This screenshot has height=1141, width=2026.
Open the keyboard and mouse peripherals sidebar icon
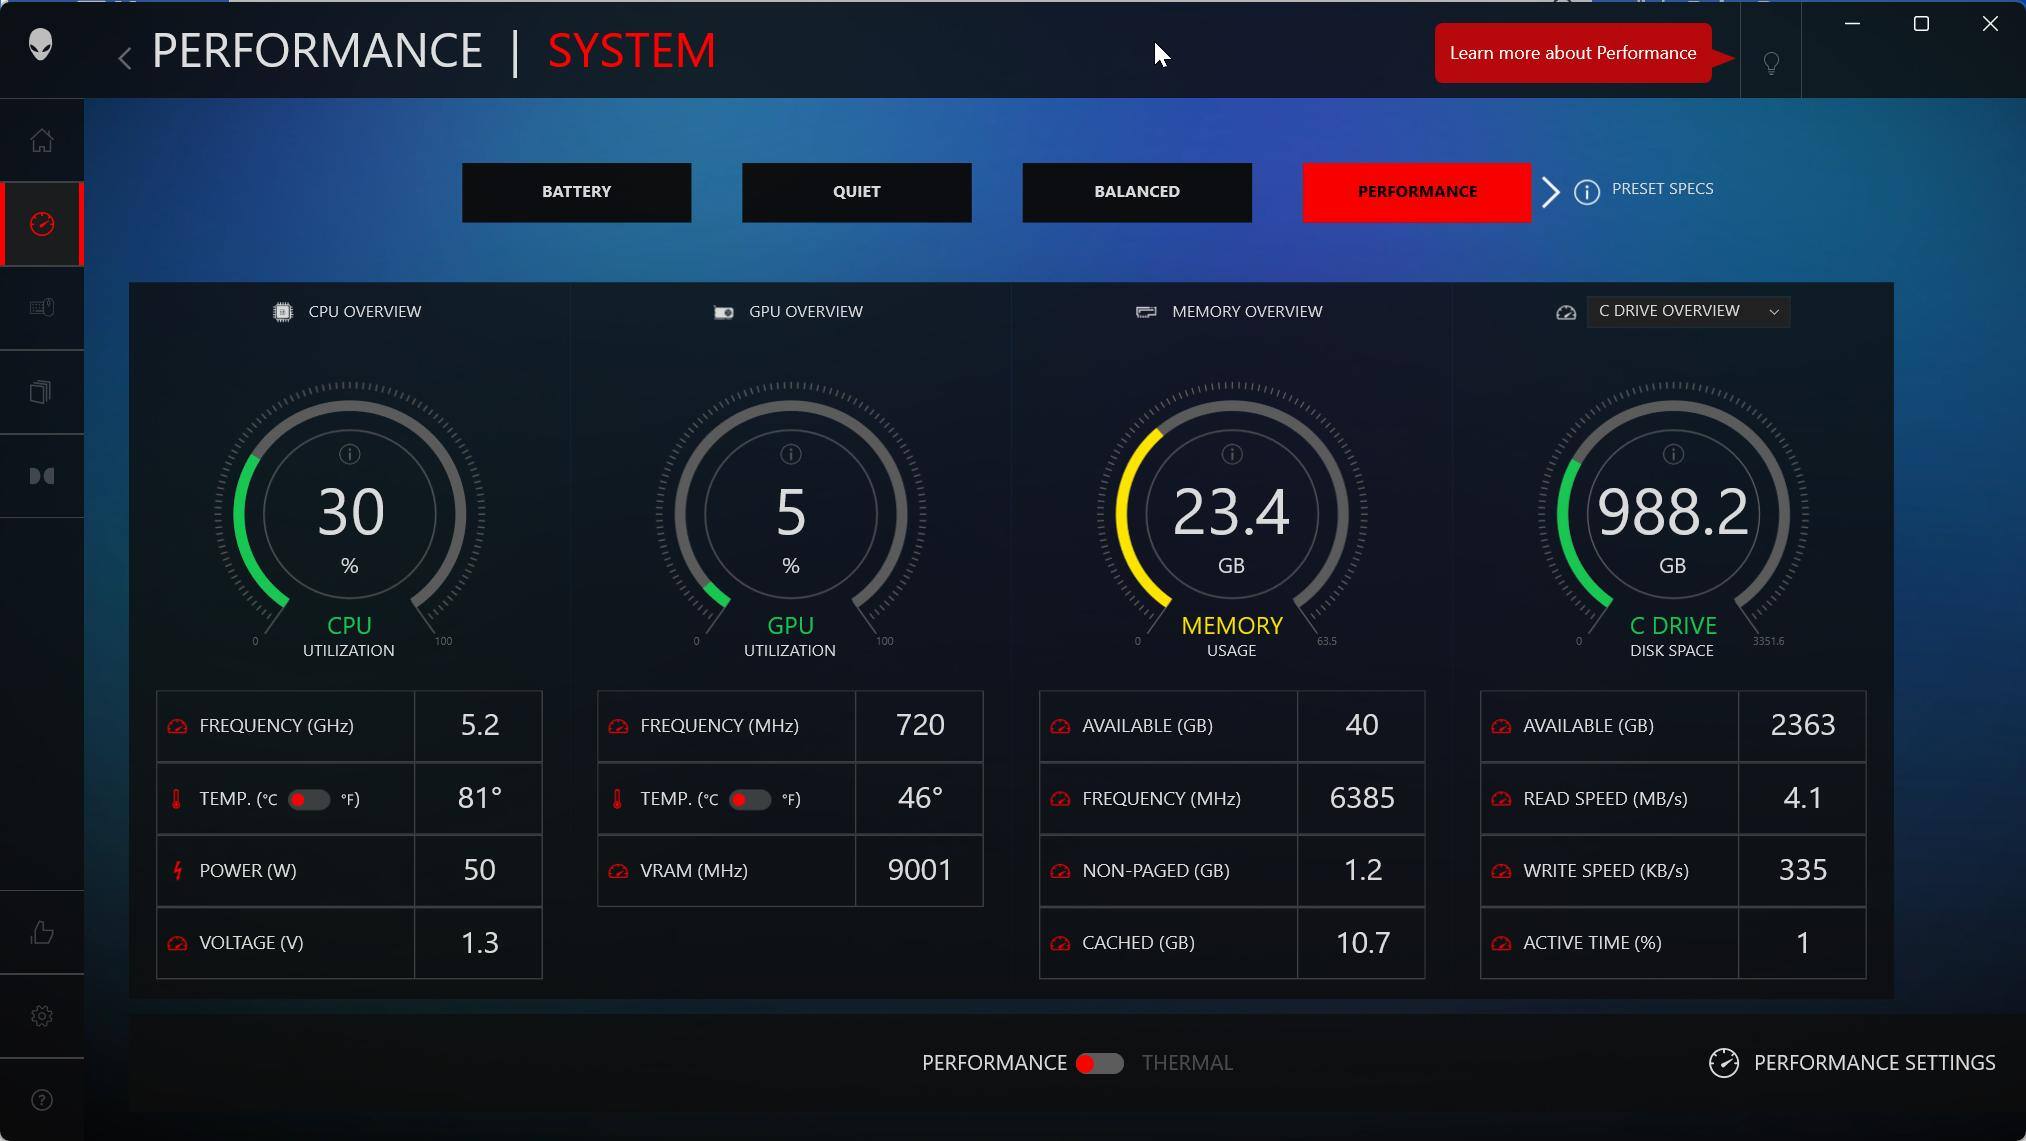(41, 308)
